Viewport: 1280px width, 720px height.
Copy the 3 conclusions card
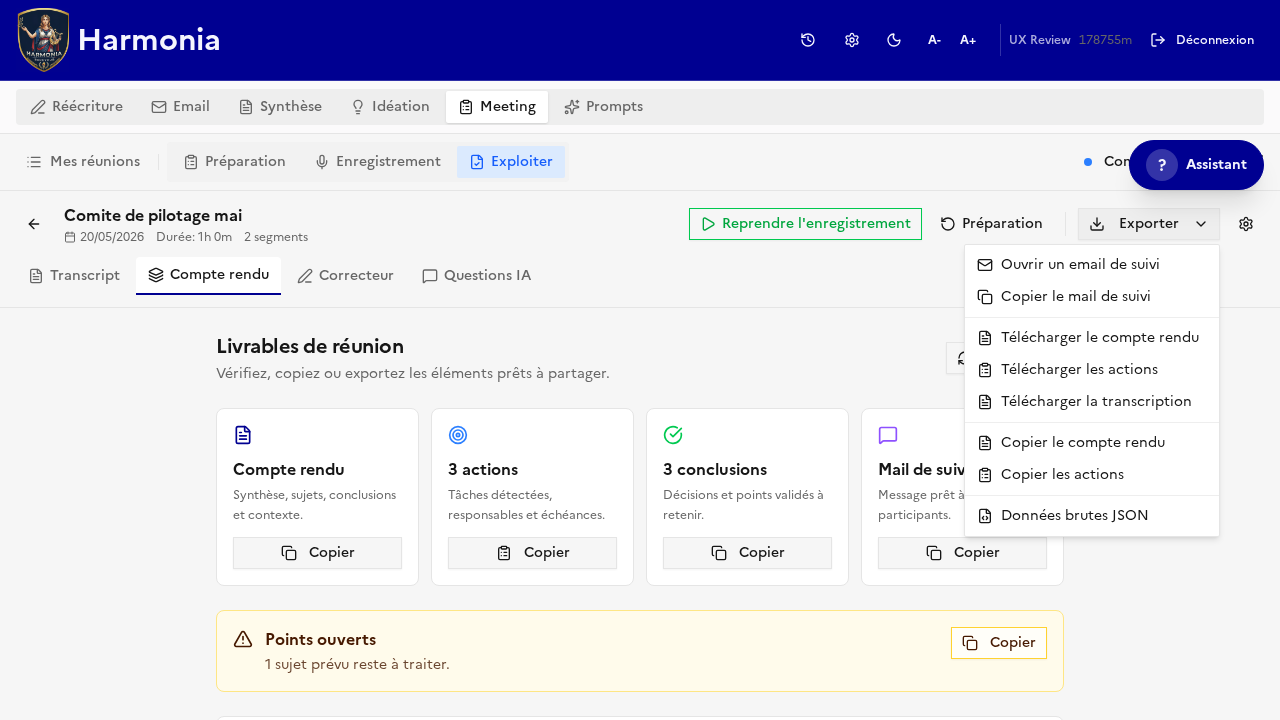coord(747,553)
